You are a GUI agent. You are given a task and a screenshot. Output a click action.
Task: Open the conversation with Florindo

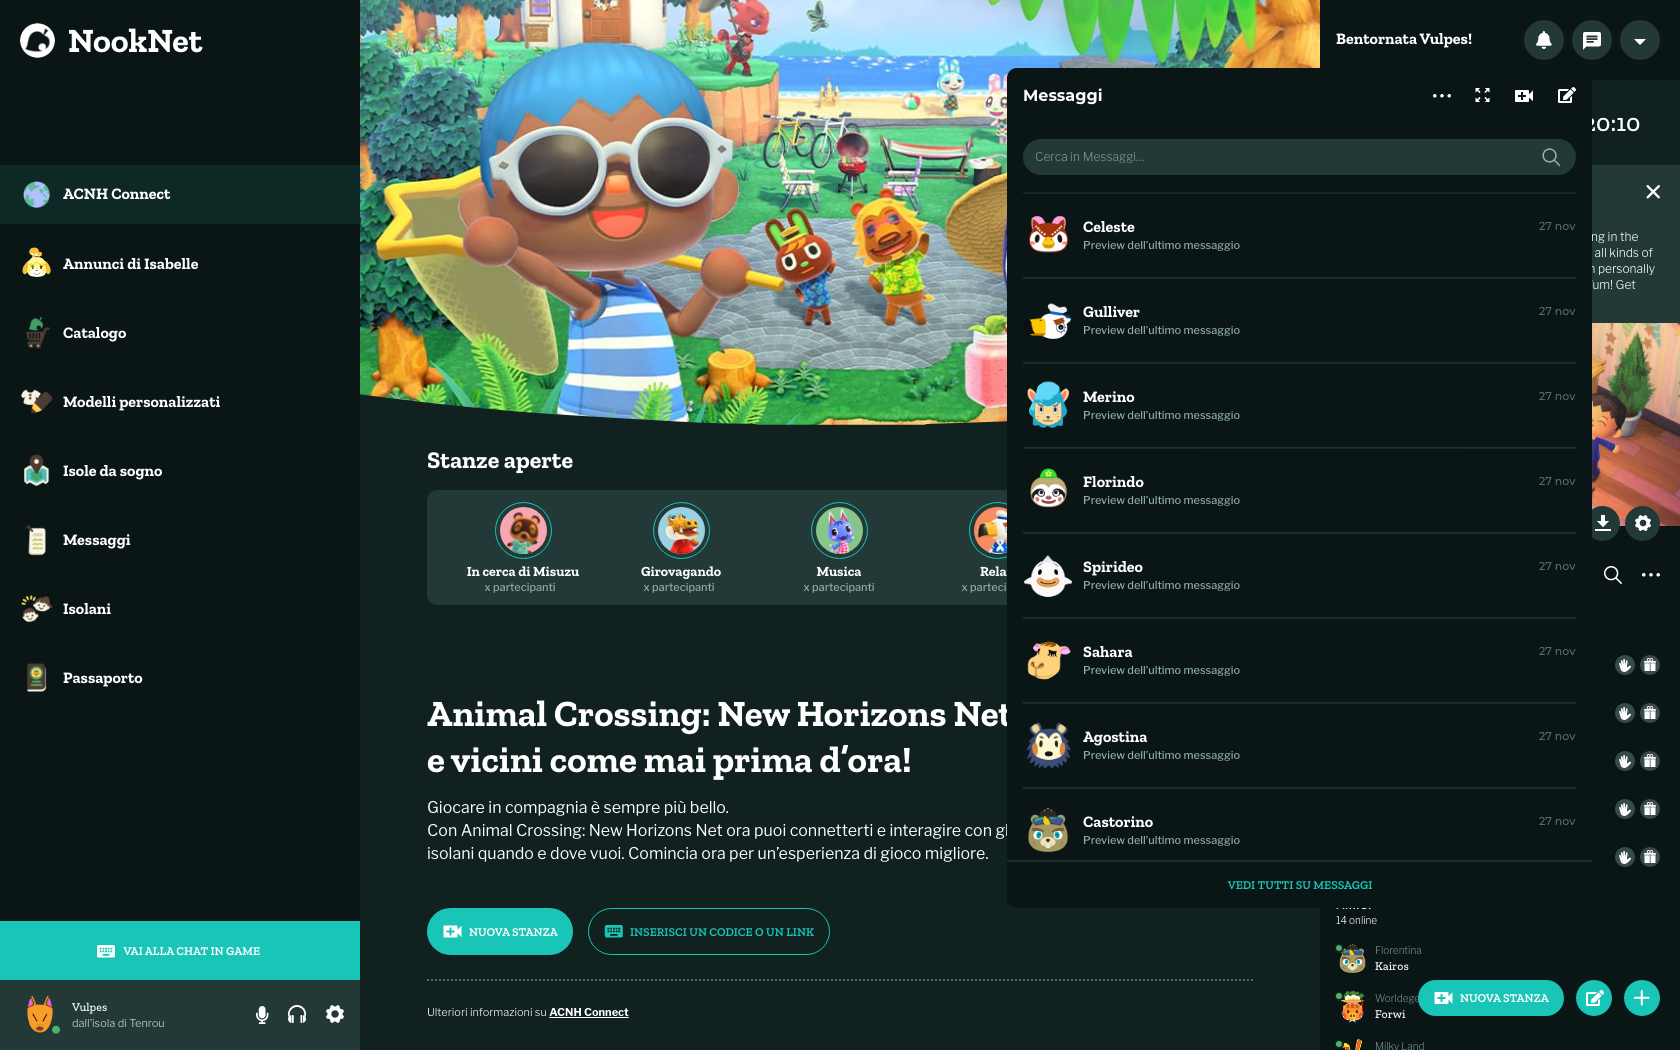click(x=1299, y=490)
